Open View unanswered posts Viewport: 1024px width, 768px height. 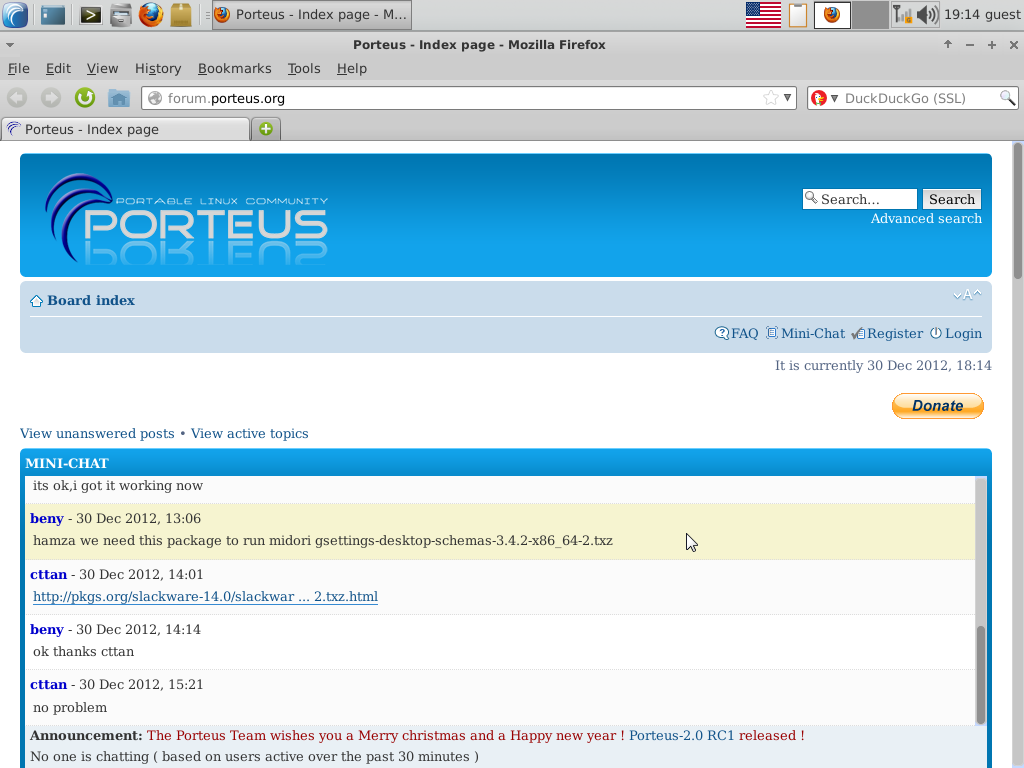coord(97,434)
